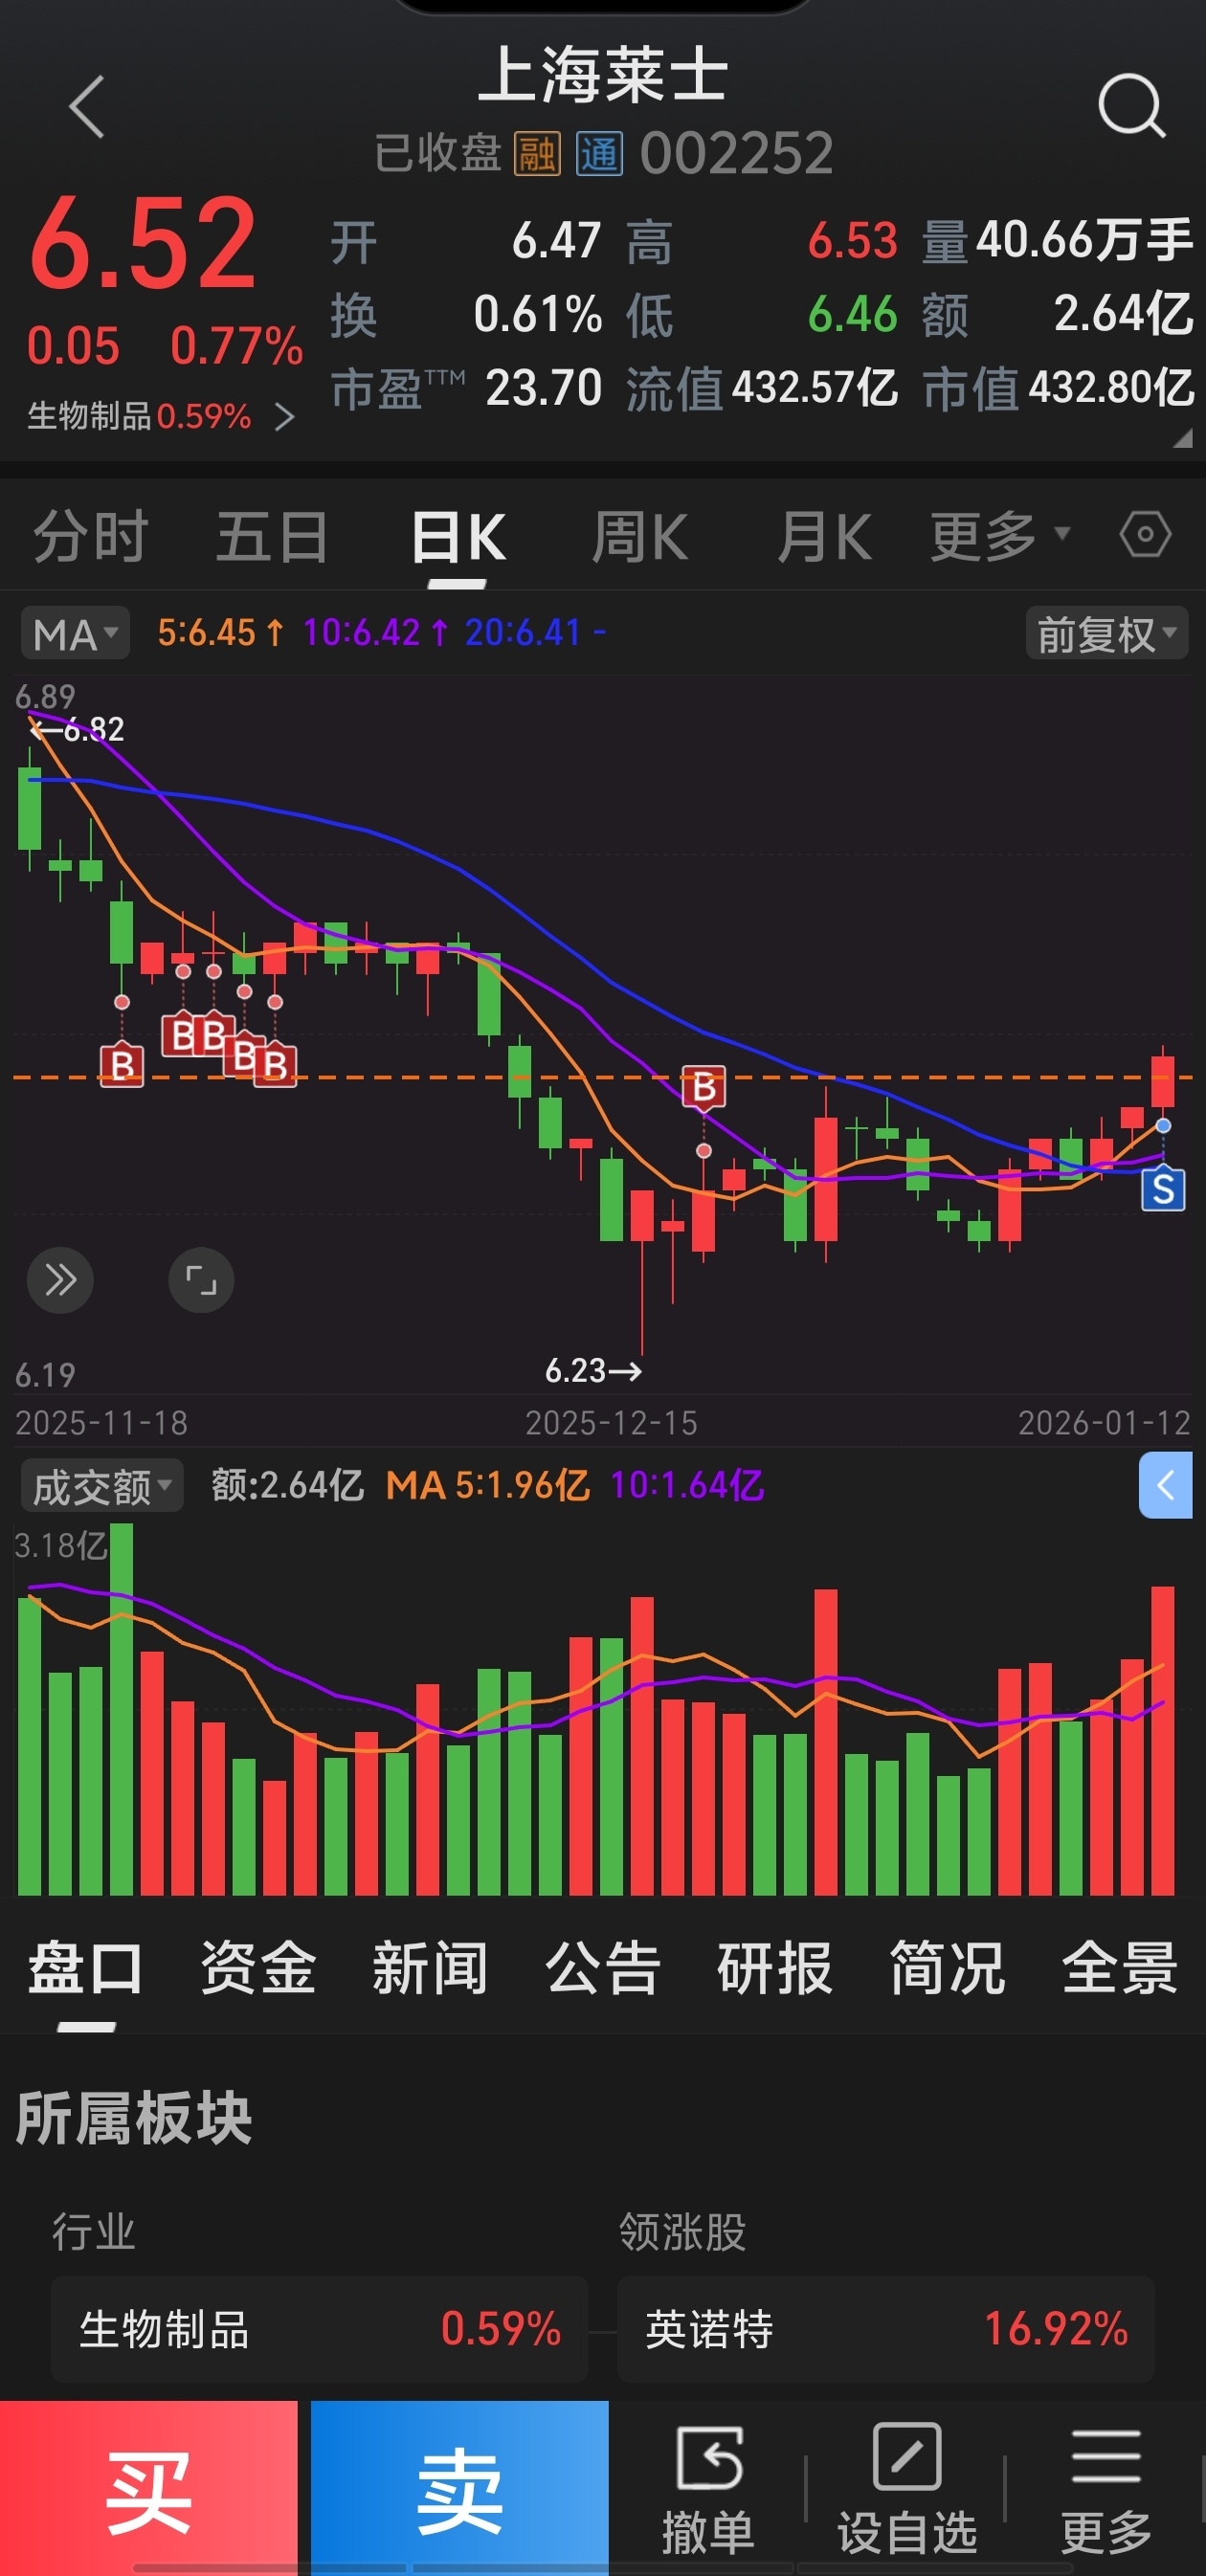1206x2576 pixels.
Task: Tap the 6.23 lowest price annotation
Action: point(593,1370)
